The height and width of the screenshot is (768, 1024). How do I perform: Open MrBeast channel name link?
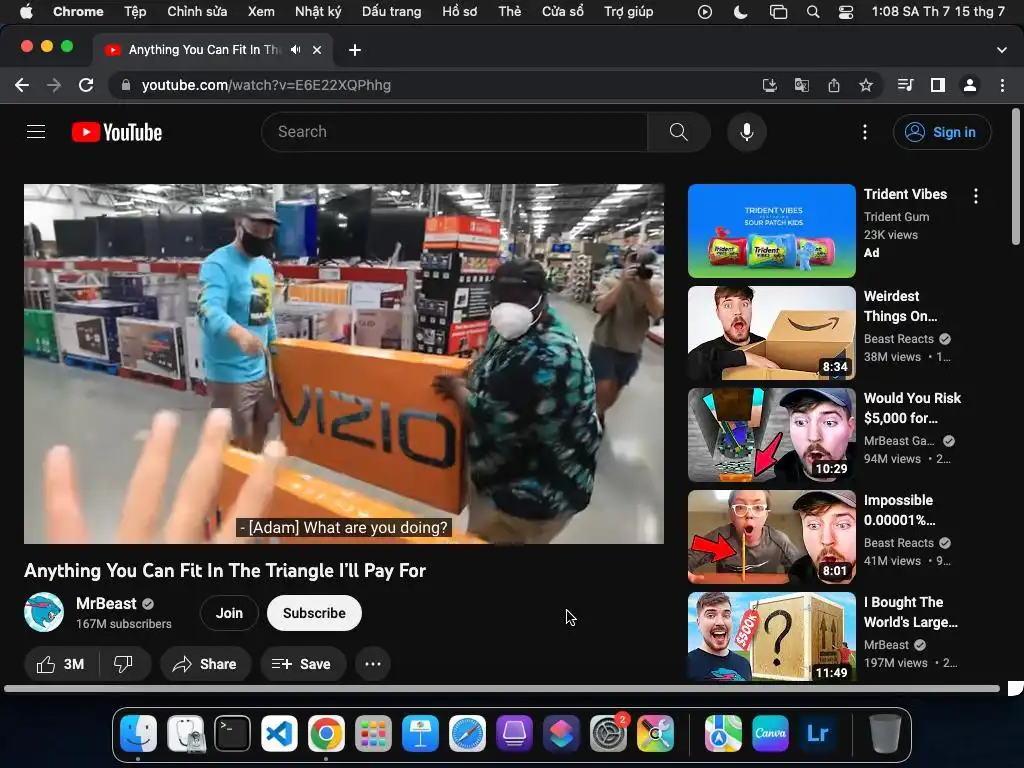coord(106,603)
